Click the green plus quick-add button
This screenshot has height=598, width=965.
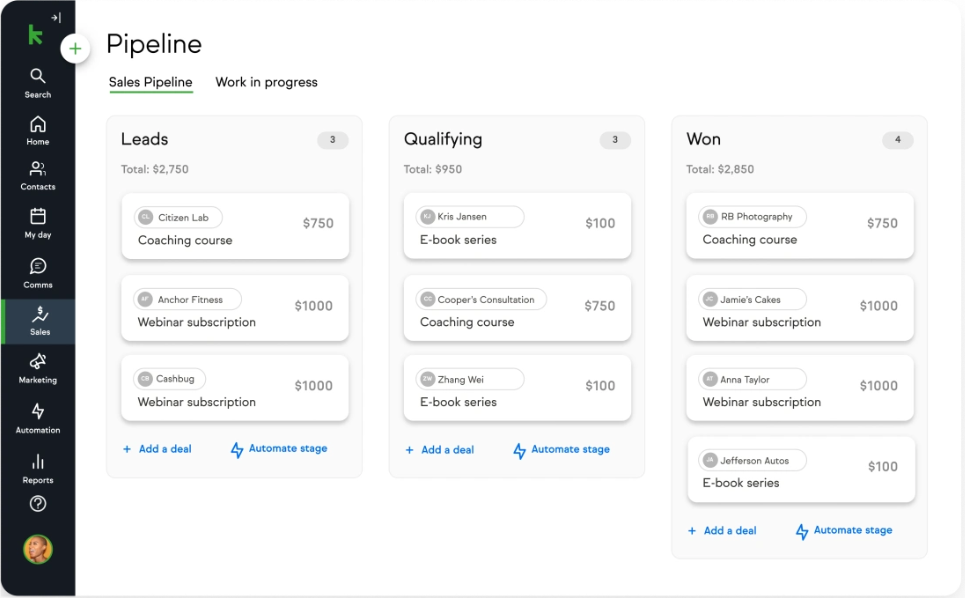[75, 48]
